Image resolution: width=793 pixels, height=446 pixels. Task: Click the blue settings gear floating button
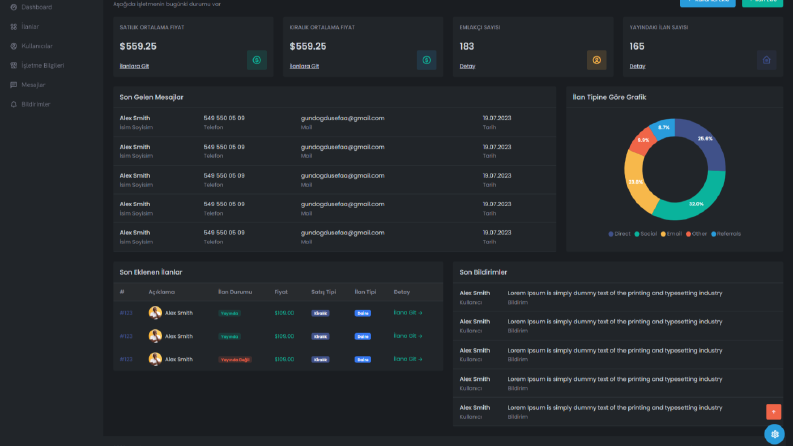774,434
